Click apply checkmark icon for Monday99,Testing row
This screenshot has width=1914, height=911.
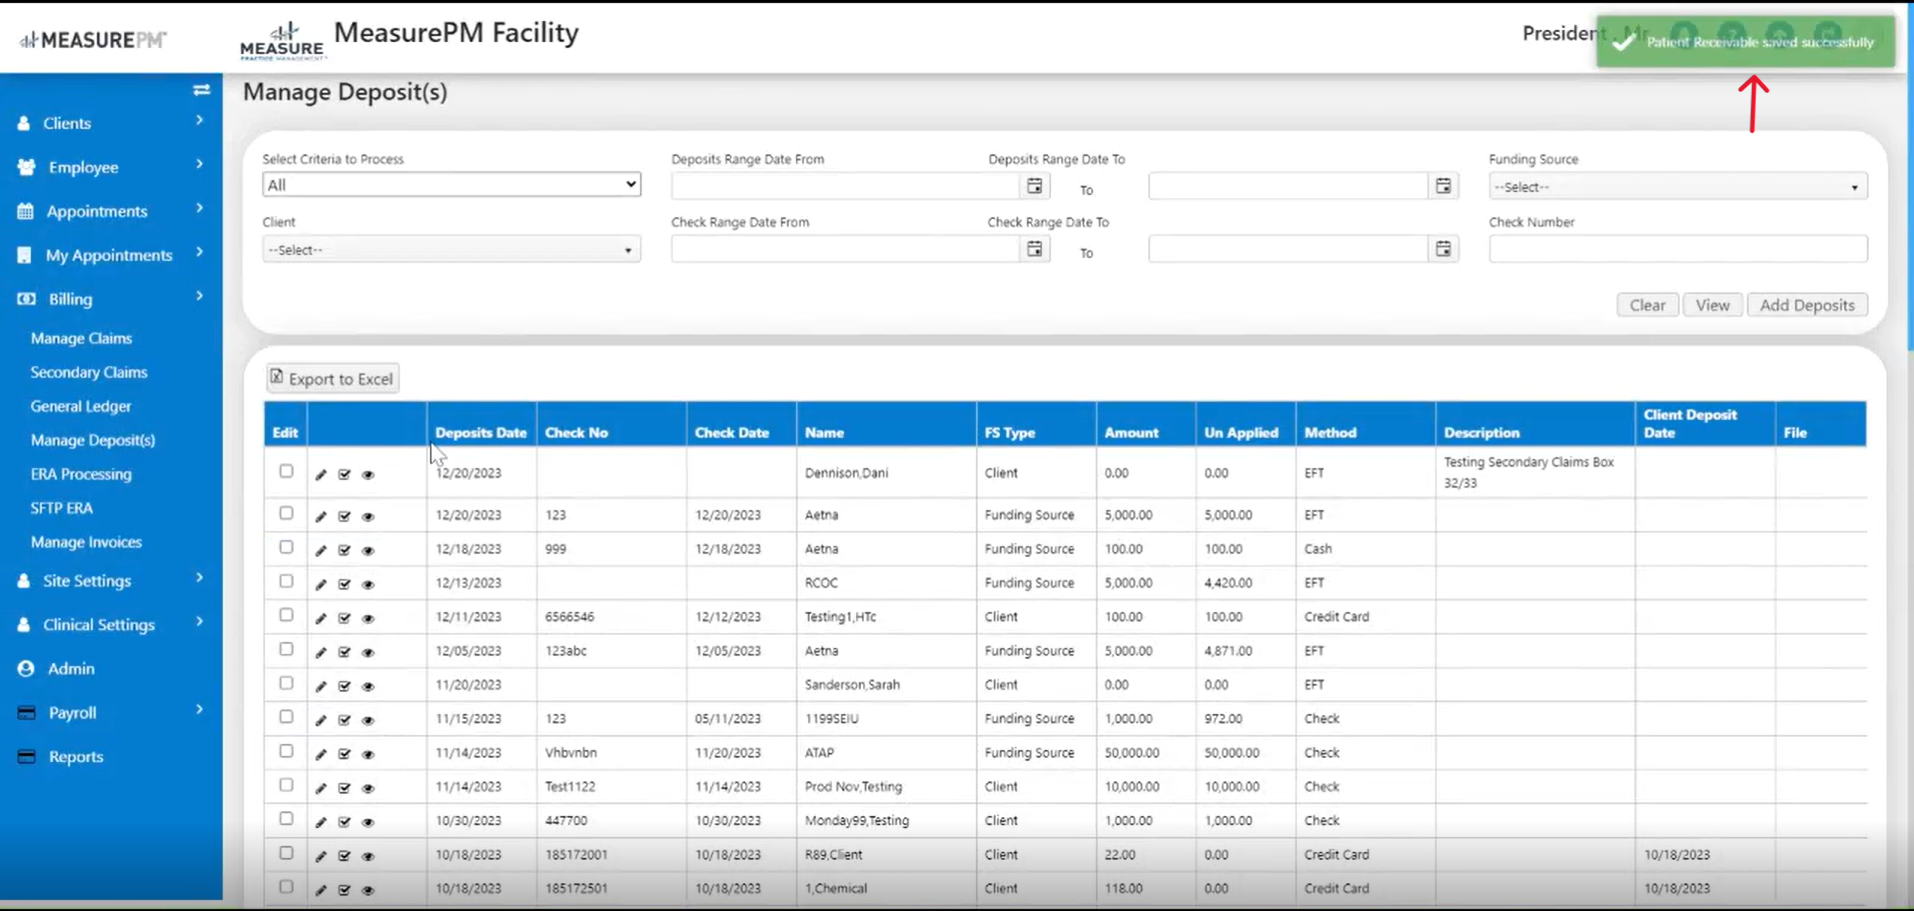[344, 822]
